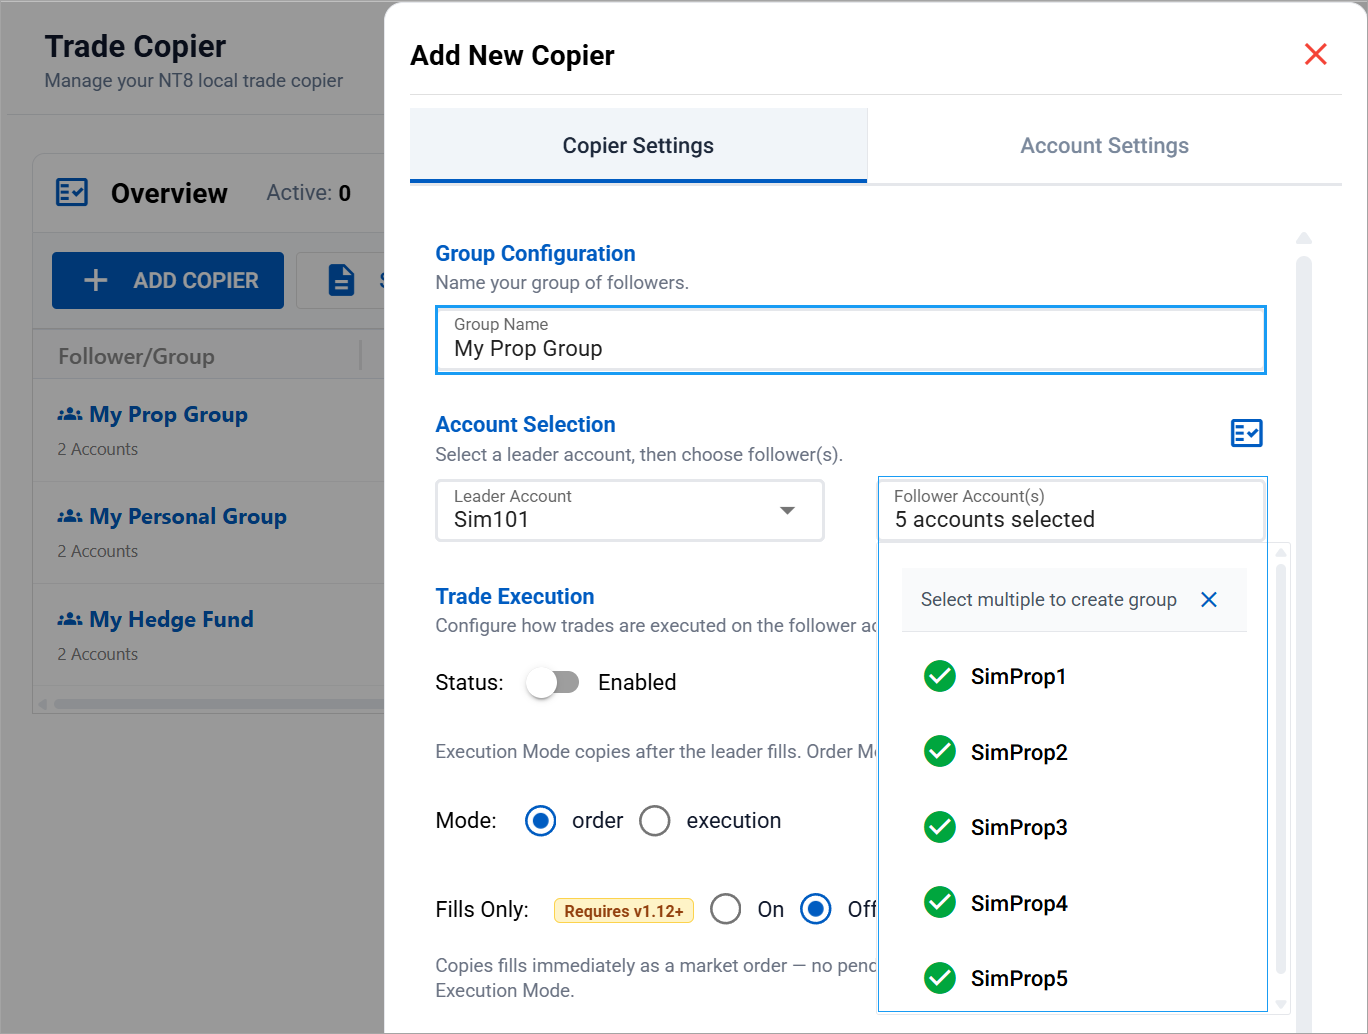Toggle the Status Enabled switch
Viewport: 1368px width, 1034px height.
(553, 683)
